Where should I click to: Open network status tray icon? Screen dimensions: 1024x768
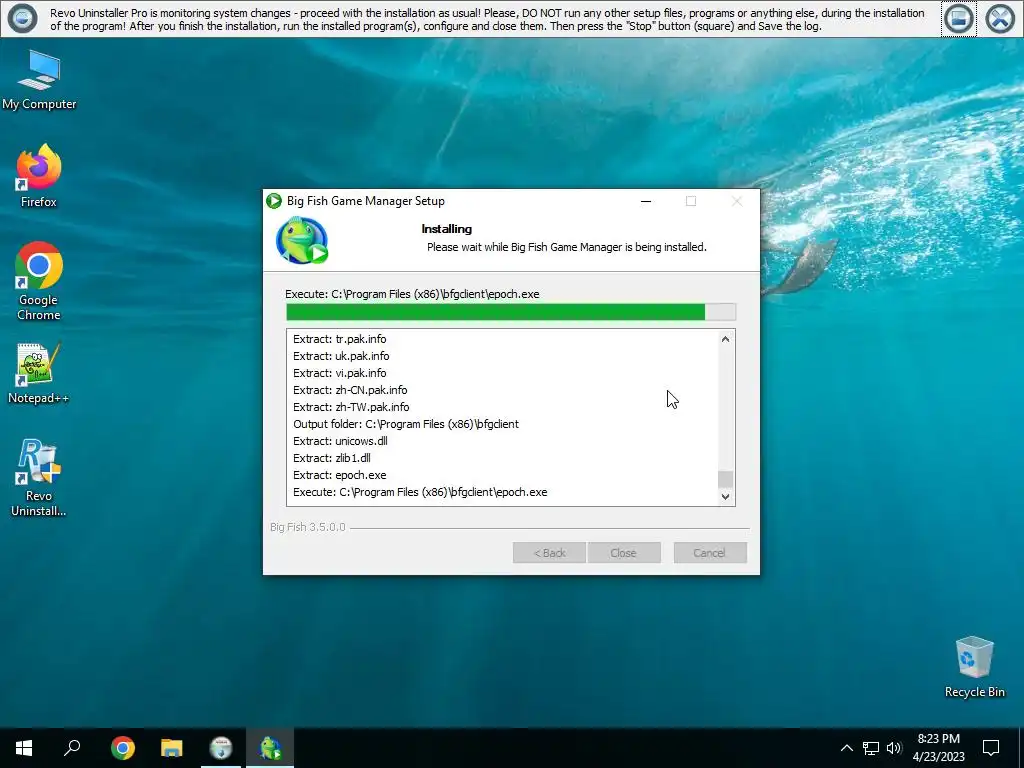click(x=871, y=748)
